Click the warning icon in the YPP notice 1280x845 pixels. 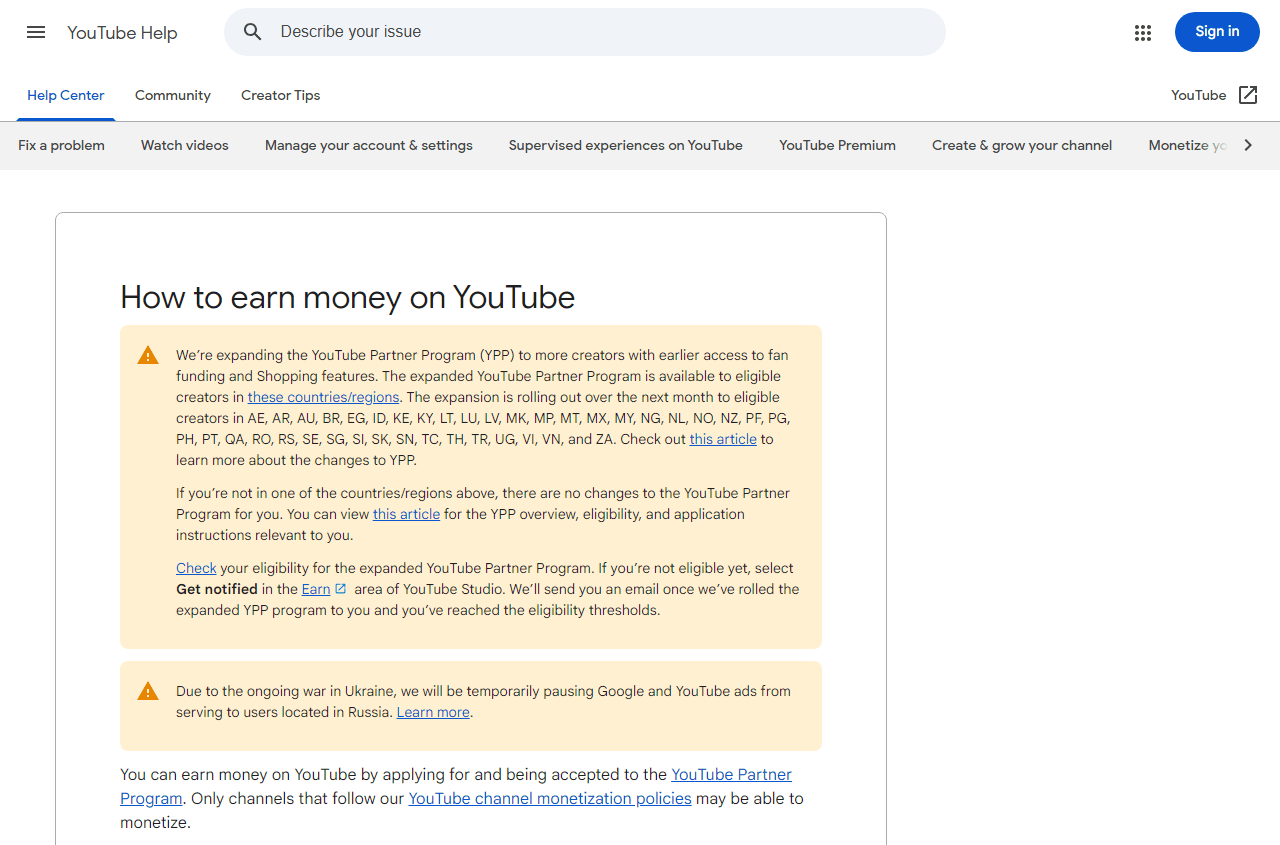tap(148, 355)
